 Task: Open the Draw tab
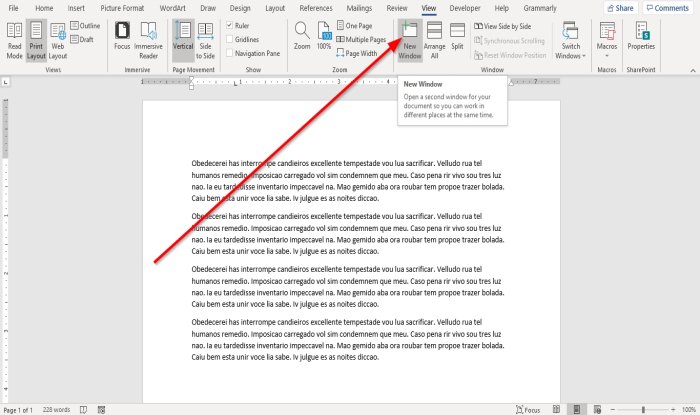208,8
